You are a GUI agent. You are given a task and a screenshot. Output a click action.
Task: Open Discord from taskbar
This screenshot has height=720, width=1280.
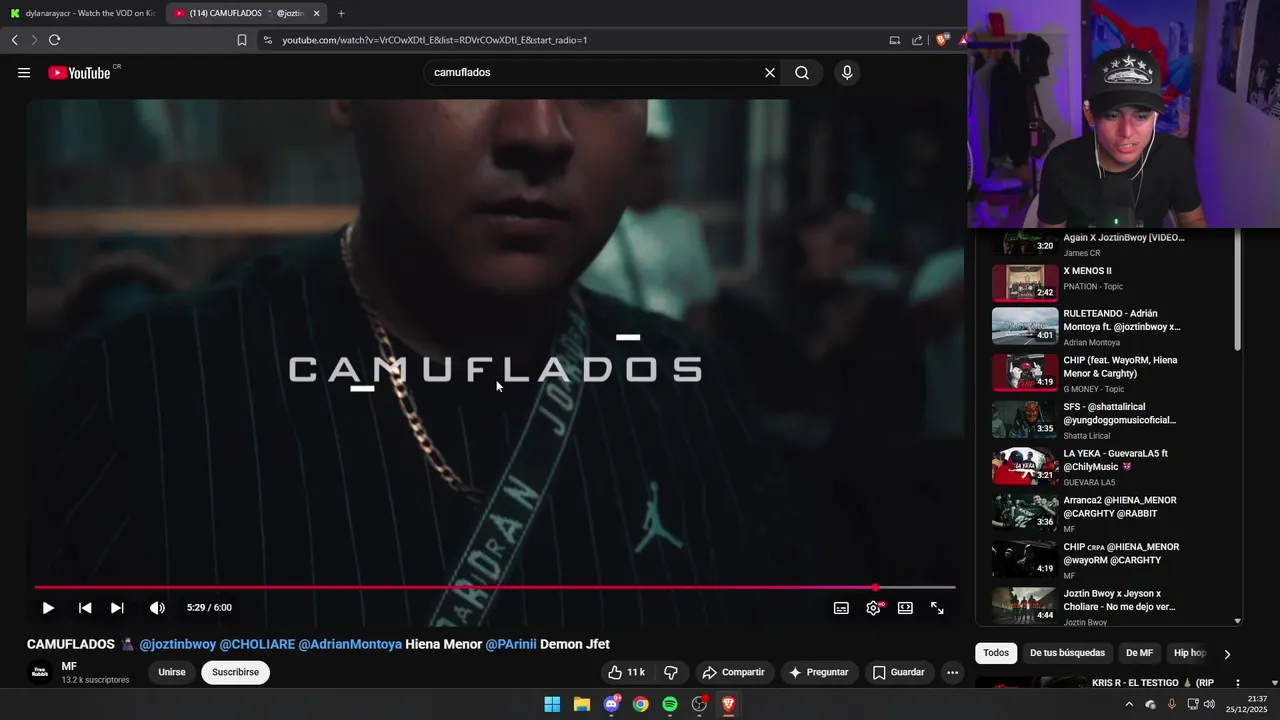pos(611,704)
